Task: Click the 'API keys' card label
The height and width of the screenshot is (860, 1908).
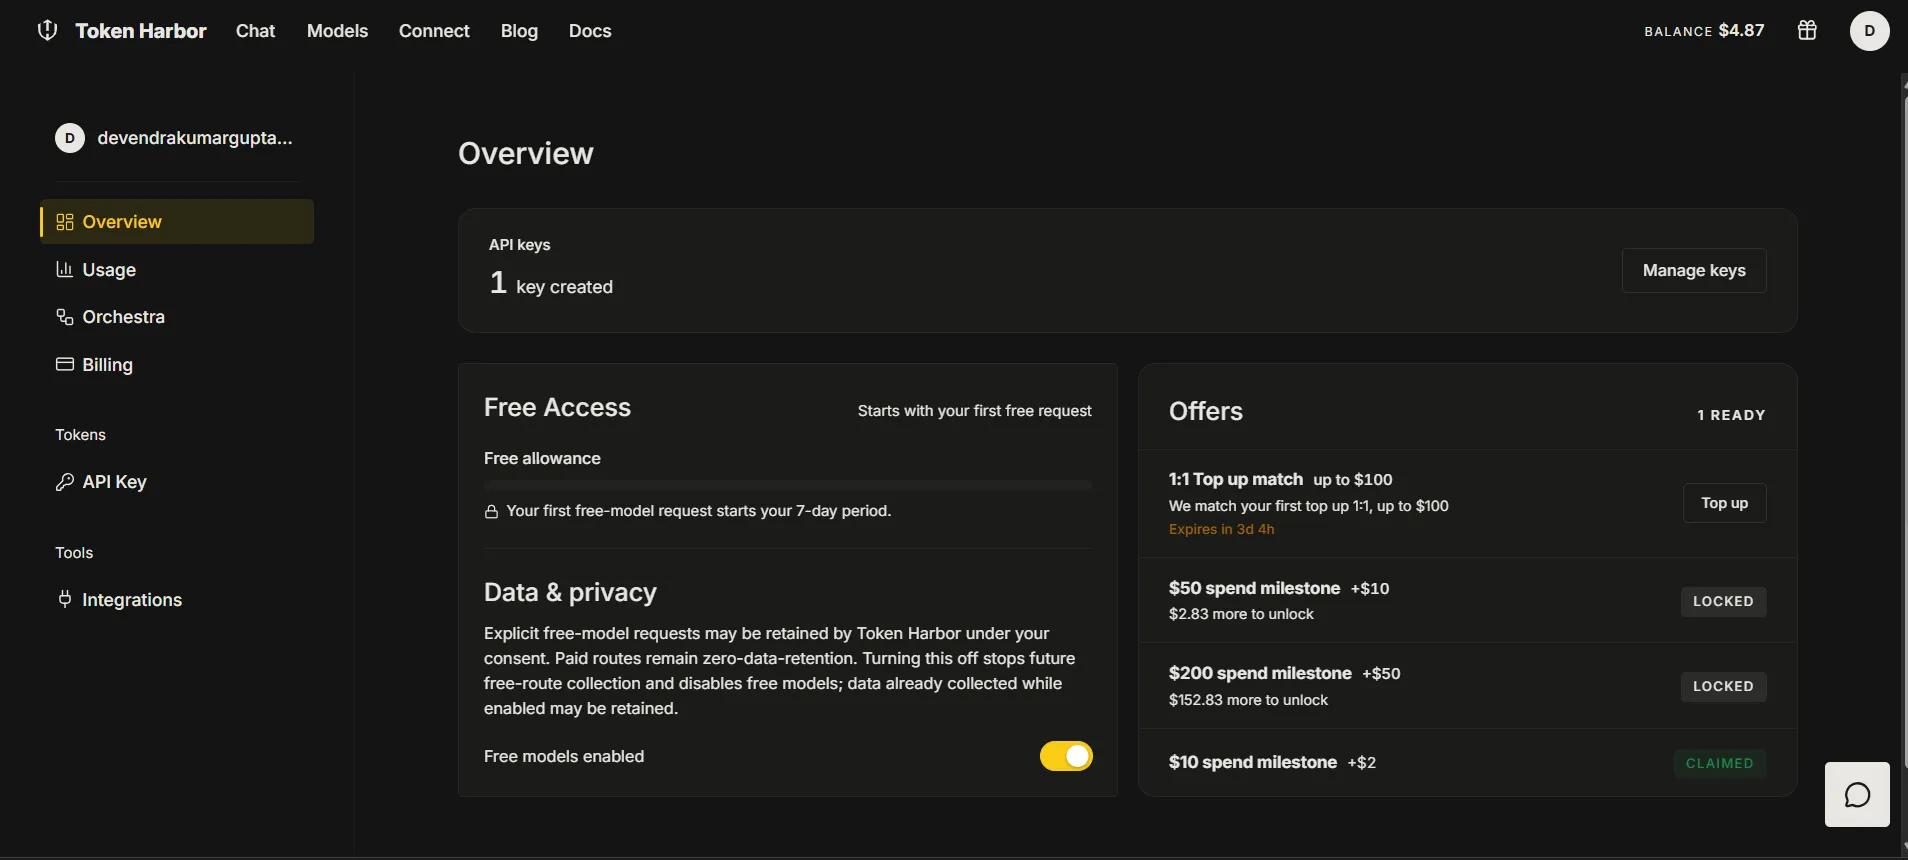Action: click(520, 245)
